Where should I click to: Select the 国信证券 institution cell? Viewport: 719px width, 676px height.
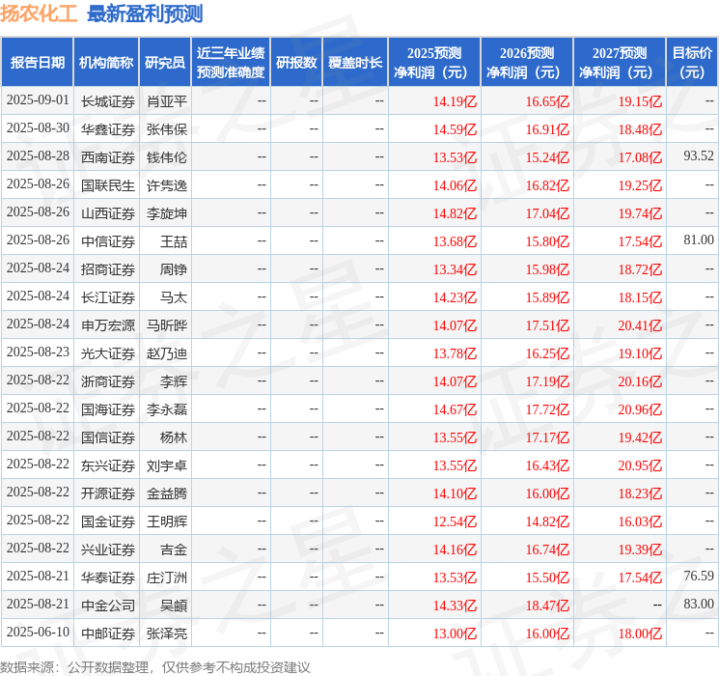click(108, 437)
